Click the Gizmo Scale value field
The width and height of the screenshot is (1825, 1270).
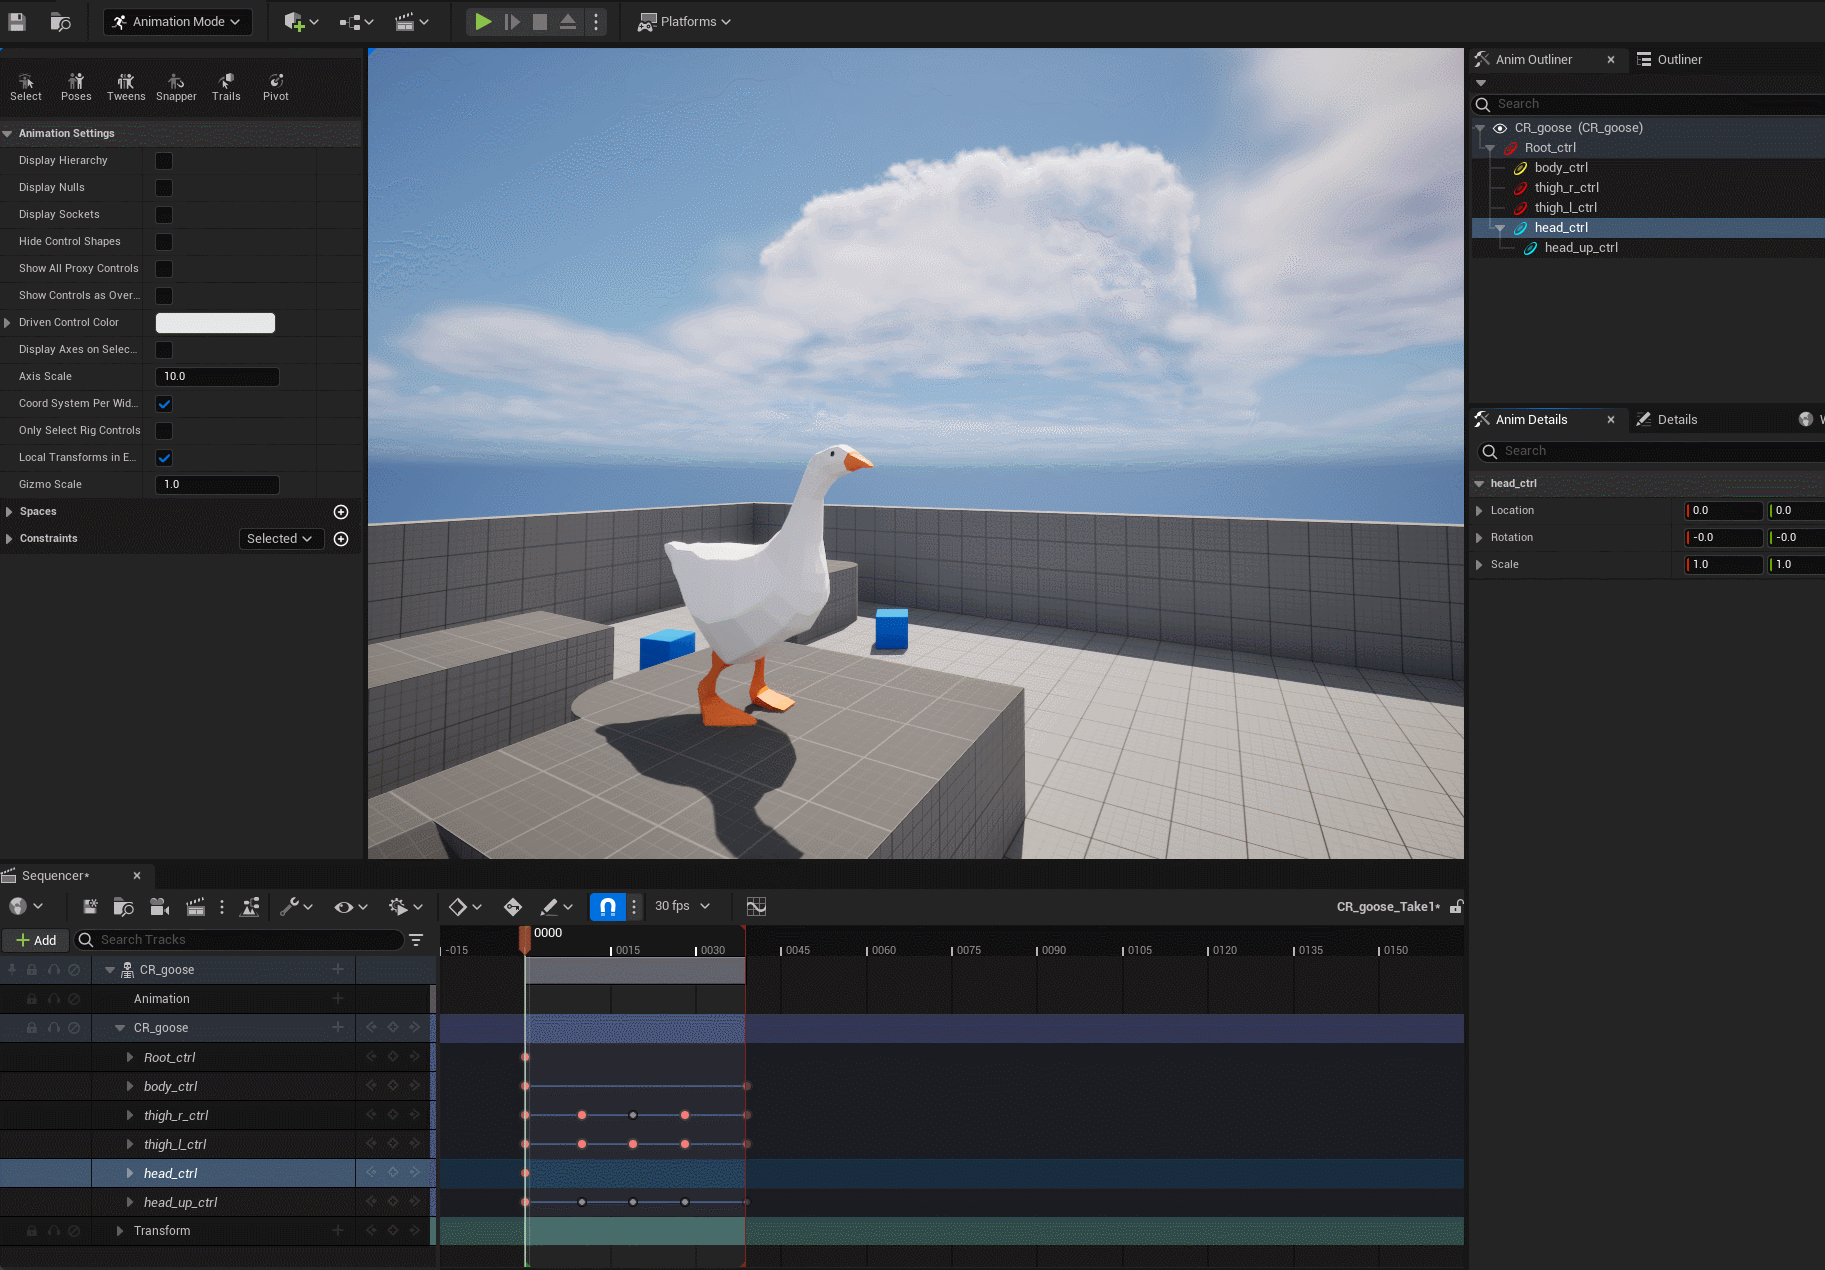(x=217, y=485)
